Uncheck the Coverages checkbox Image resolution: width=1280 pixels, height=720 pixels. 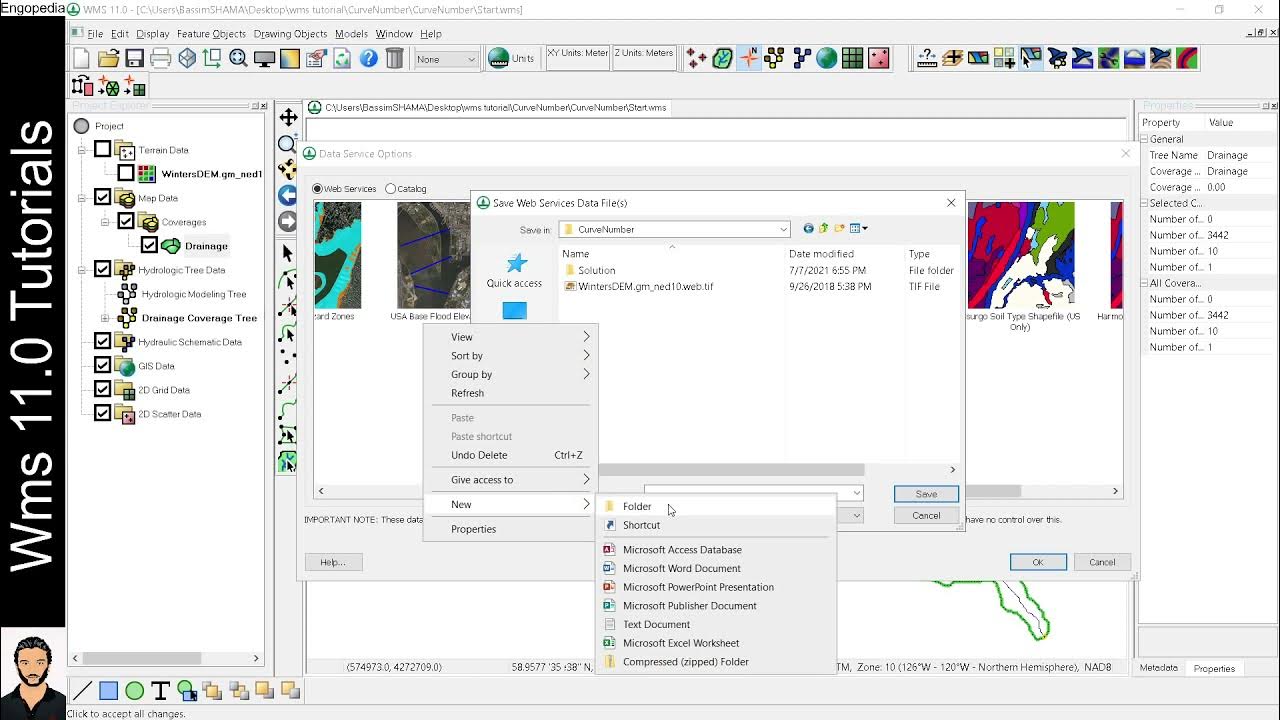pos(126,222)
